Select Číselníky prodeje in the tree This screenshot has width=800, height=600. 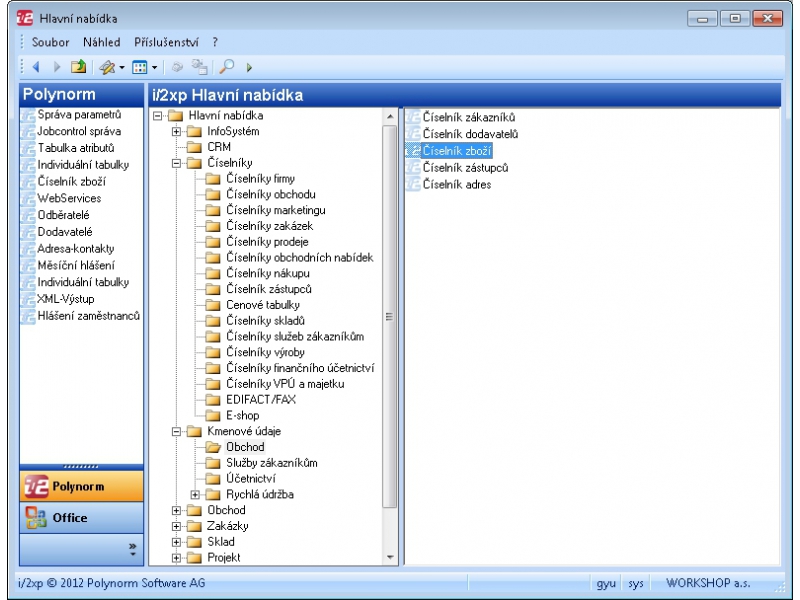[267, 242]
